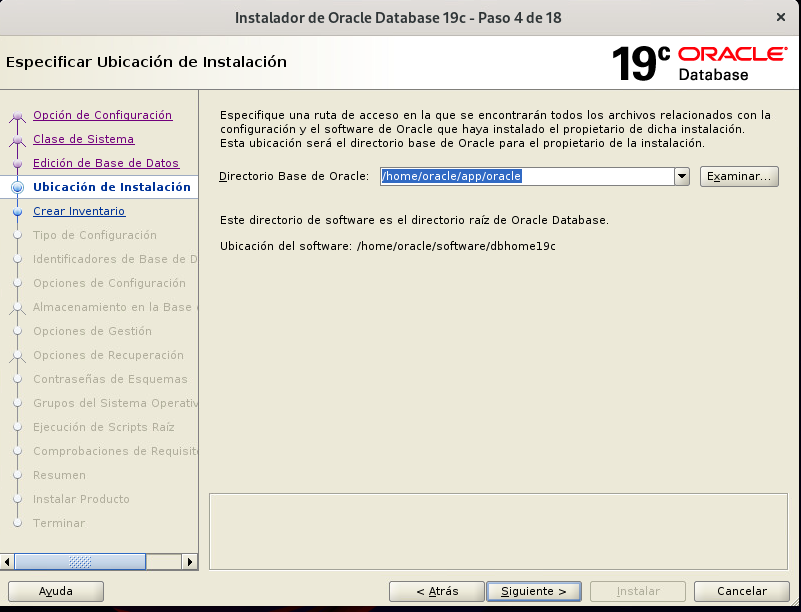Screen dimensions: 801x612
Task: Open help with the Ayuda button
Action: (55, 591)
